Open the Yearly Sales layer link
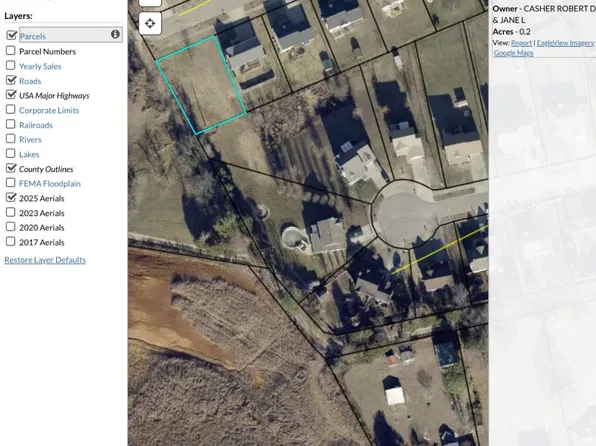Screen dimensions: 596x446 tap(40, 66)
